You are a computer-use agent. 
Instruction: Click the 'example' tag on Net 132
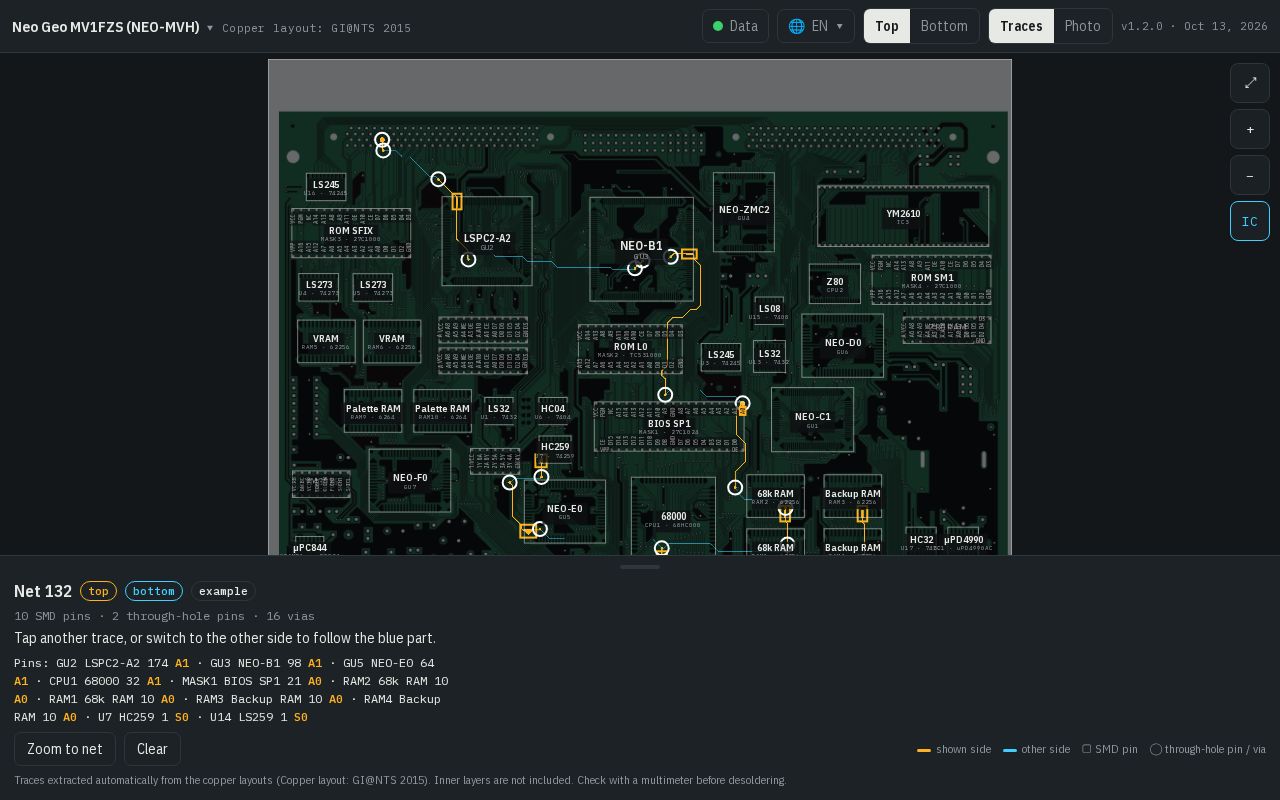click(223, 591)
